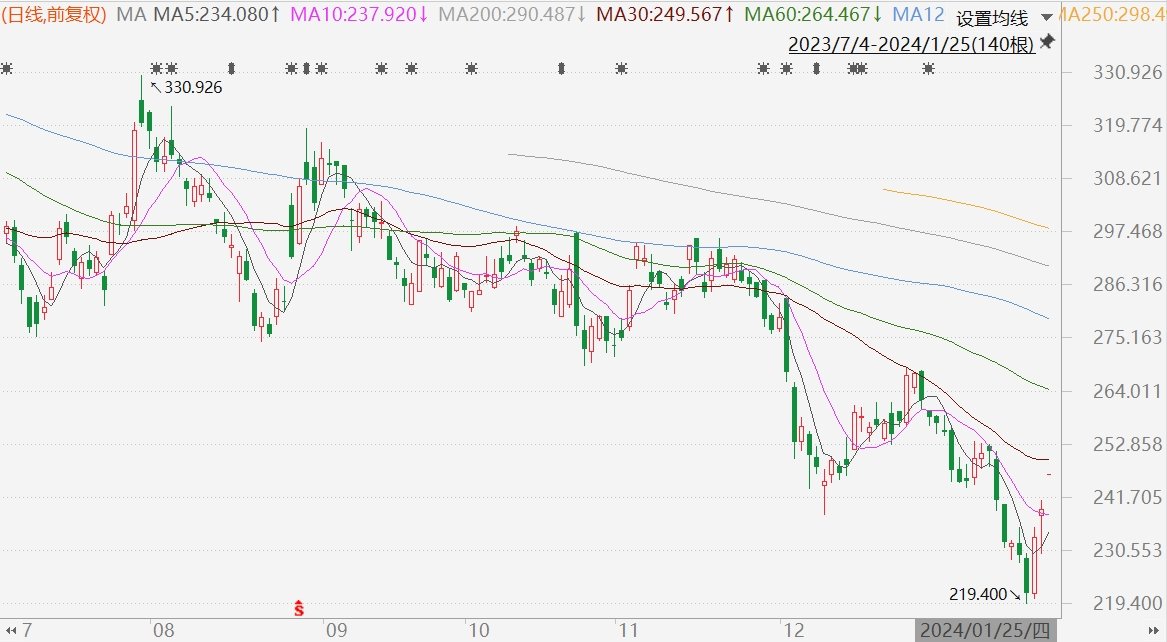Screen dimensions: 1167x642
Task: Click the 308.621 price axis label
Action: click(x=1127, y=178)
